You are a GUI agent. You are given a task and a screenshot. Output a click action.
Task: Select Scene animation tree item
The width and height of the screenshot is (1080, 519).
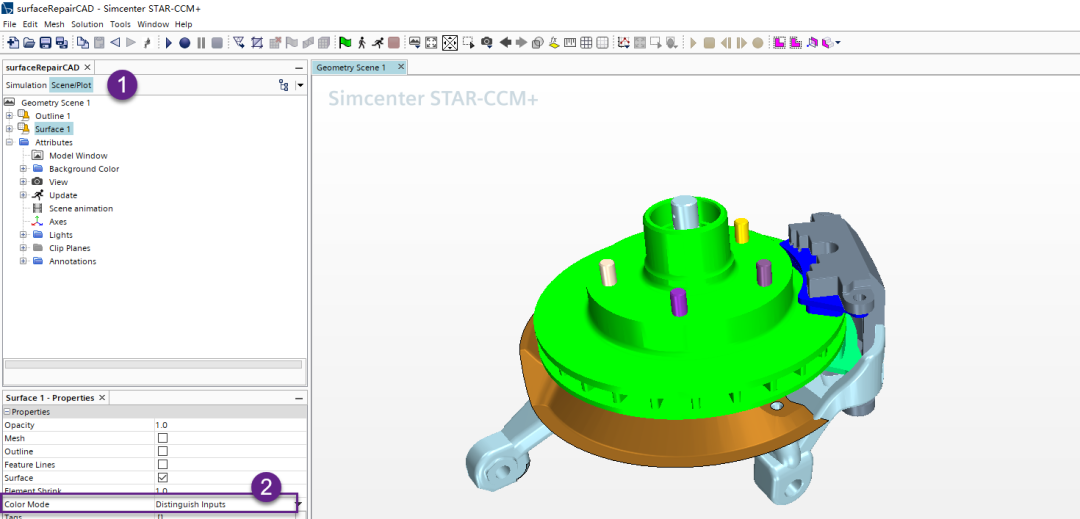click(x=81, y=208)
